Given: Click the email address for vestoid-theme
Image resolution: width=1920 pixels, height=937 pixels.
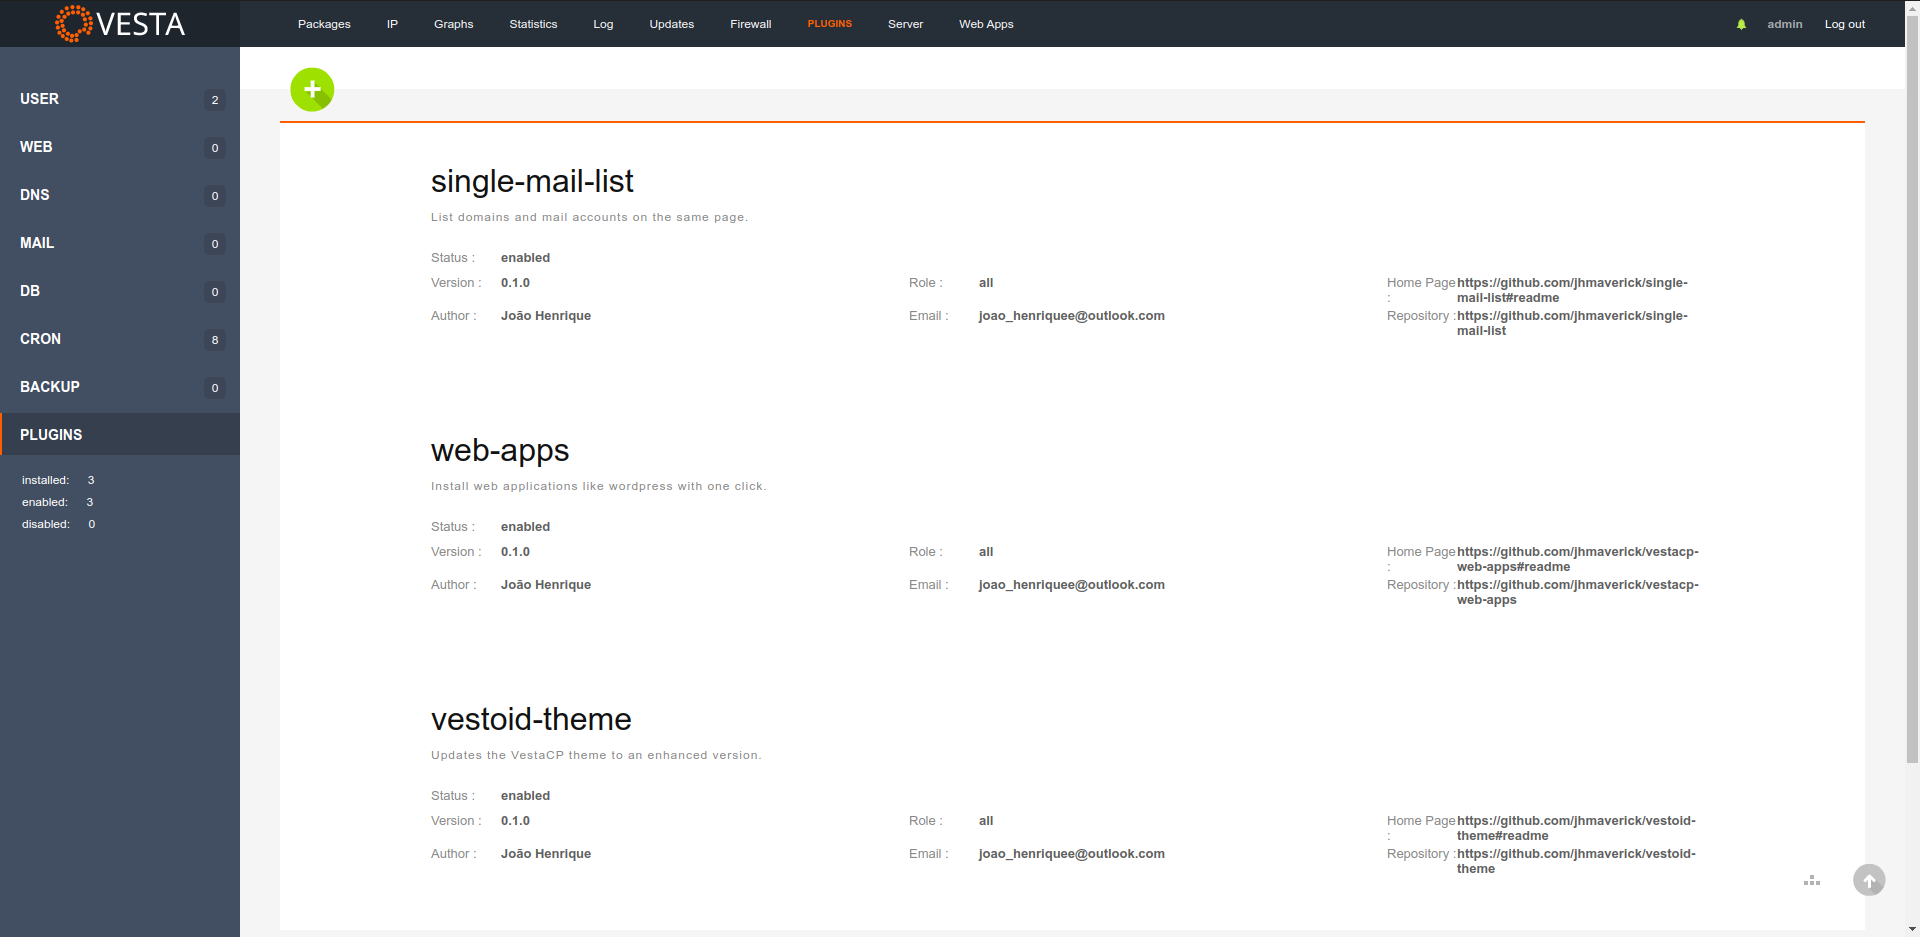Looking at the screenshot, I should (x=1071, y=854).
